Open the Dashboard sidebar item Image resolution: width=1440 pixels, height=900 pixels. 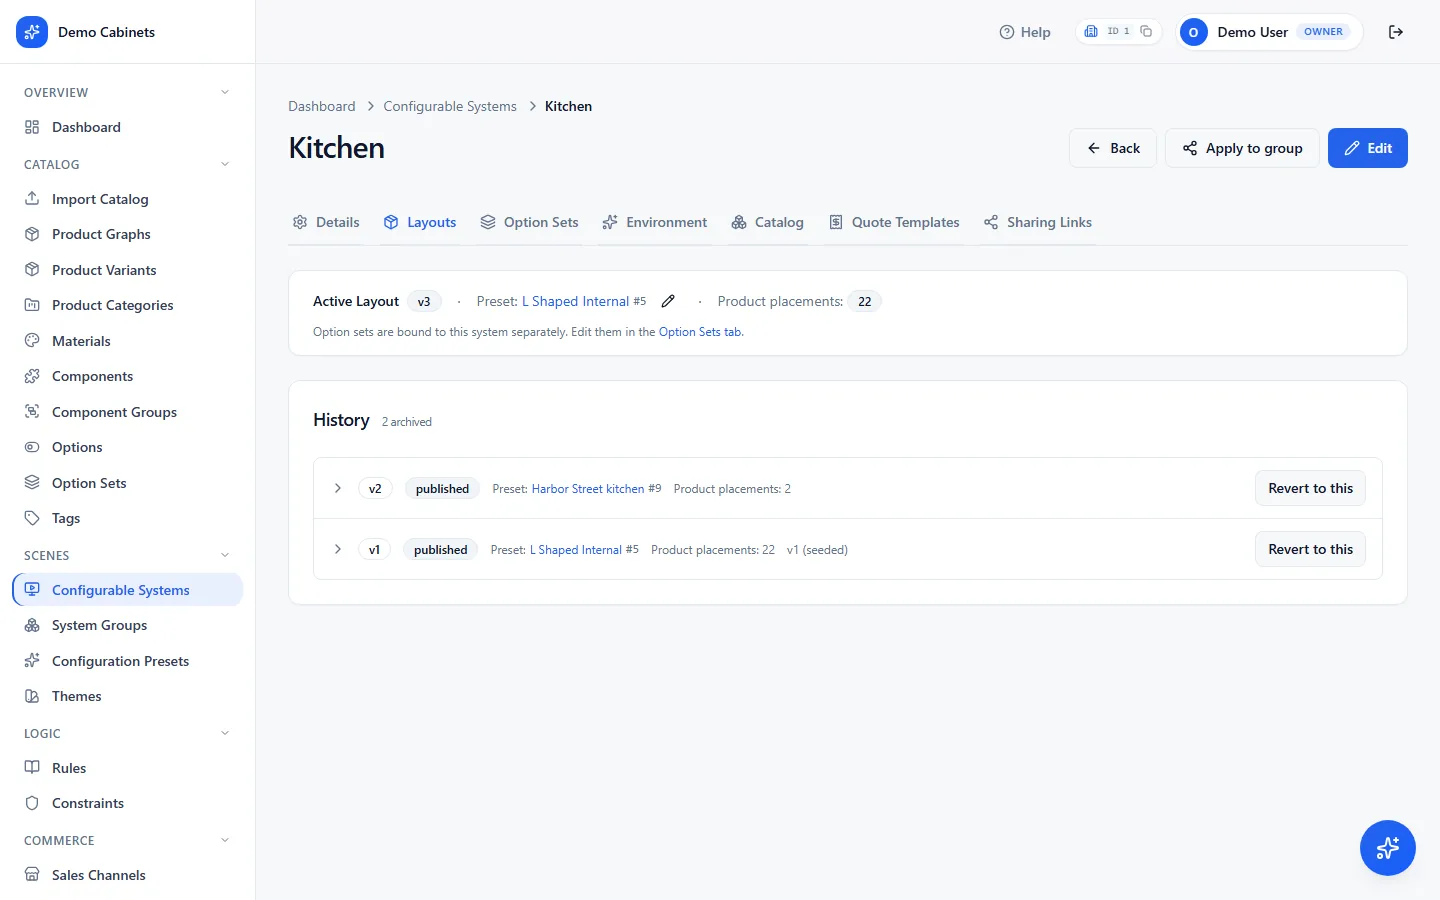[x=127, y=127]
